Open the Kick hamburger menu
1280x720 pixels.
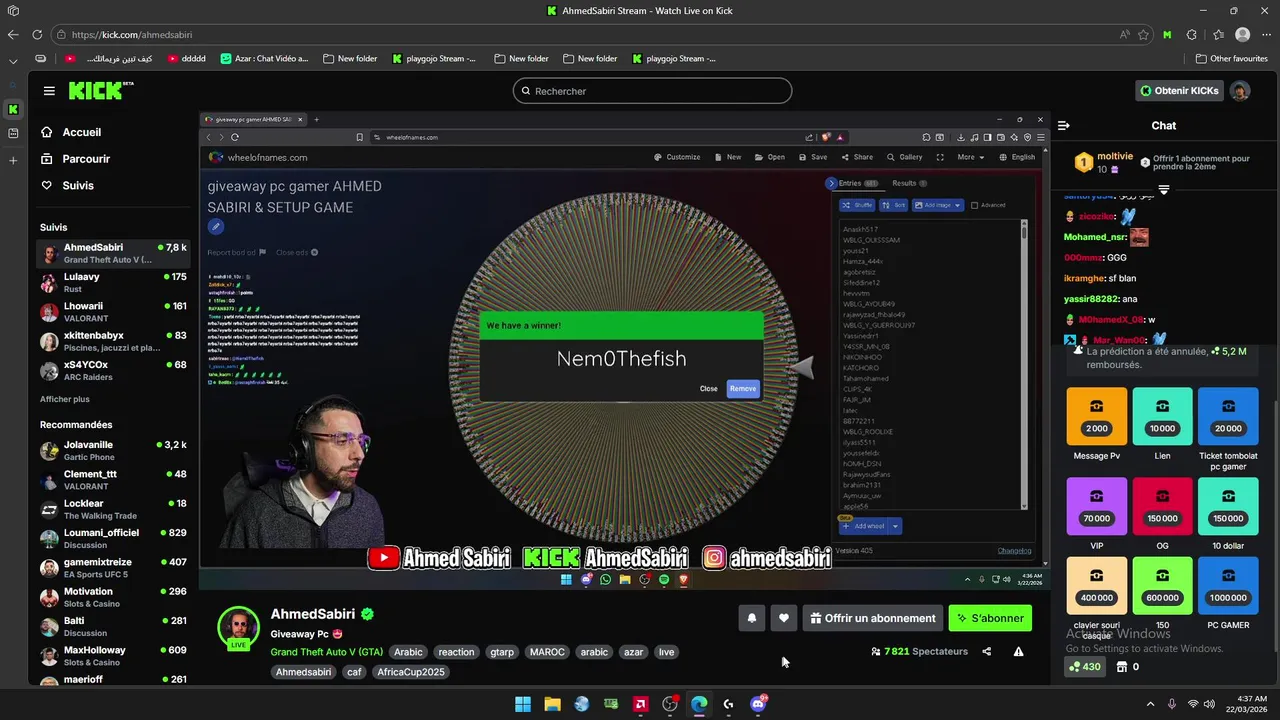[x=49, y=91]
